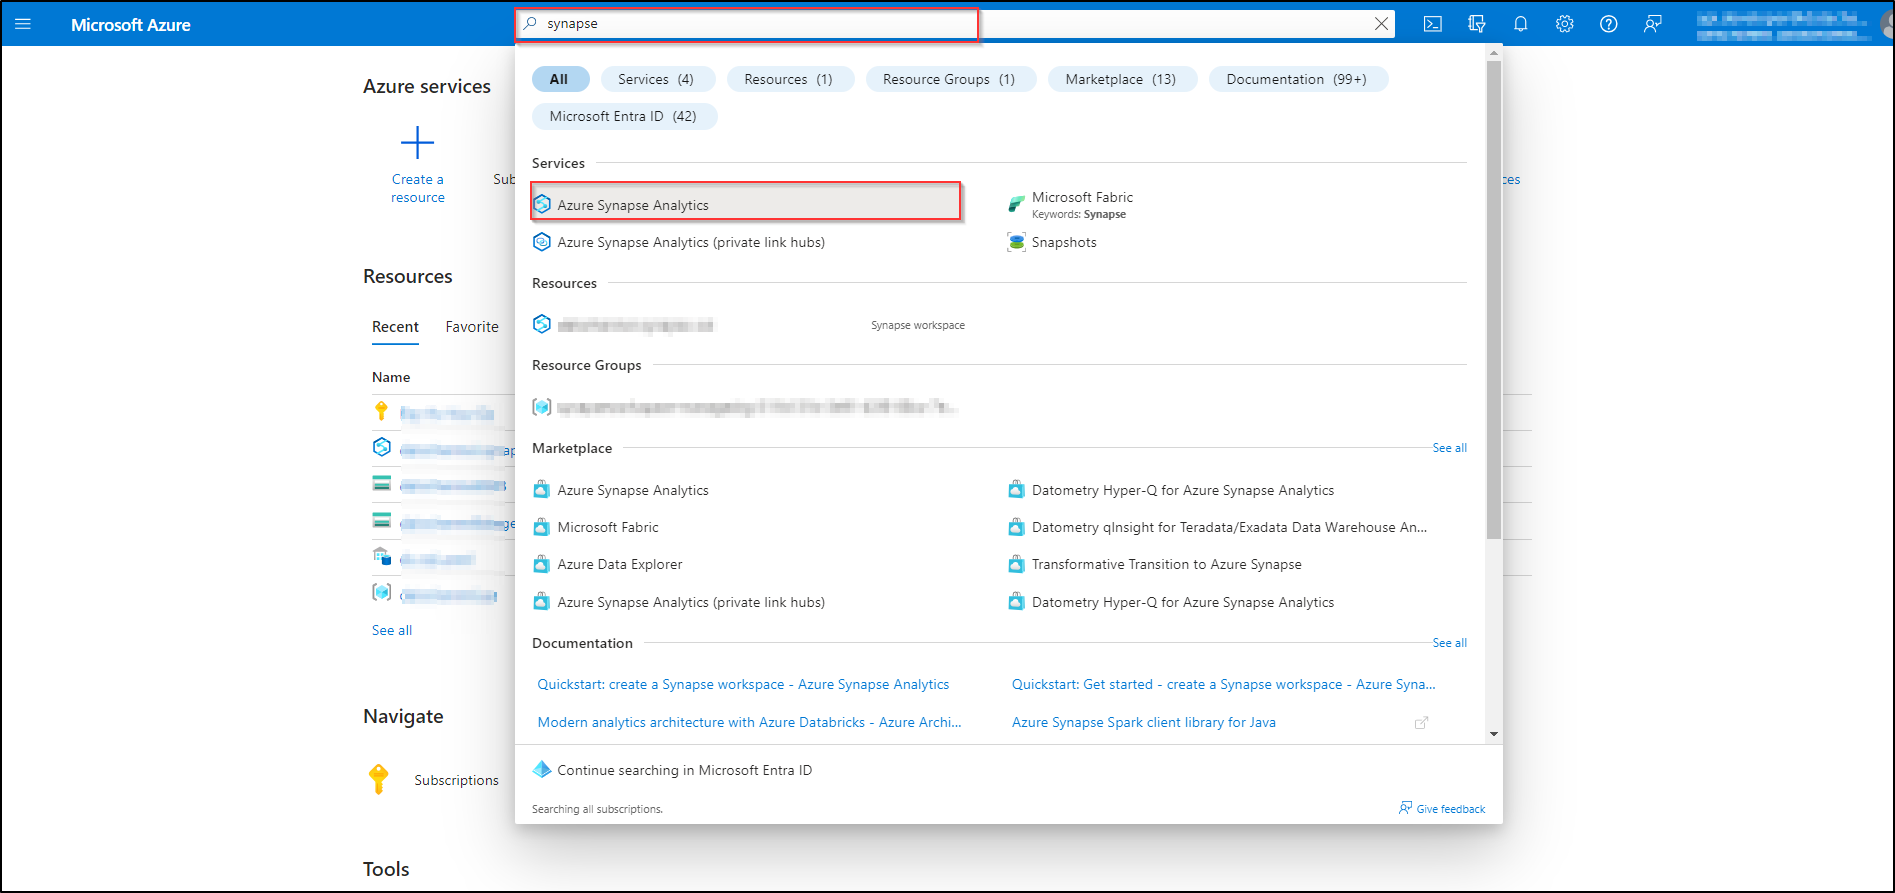This screenshot has height=893, width=1895.
Task: Select the All filter pill
Action: [559, 79]
